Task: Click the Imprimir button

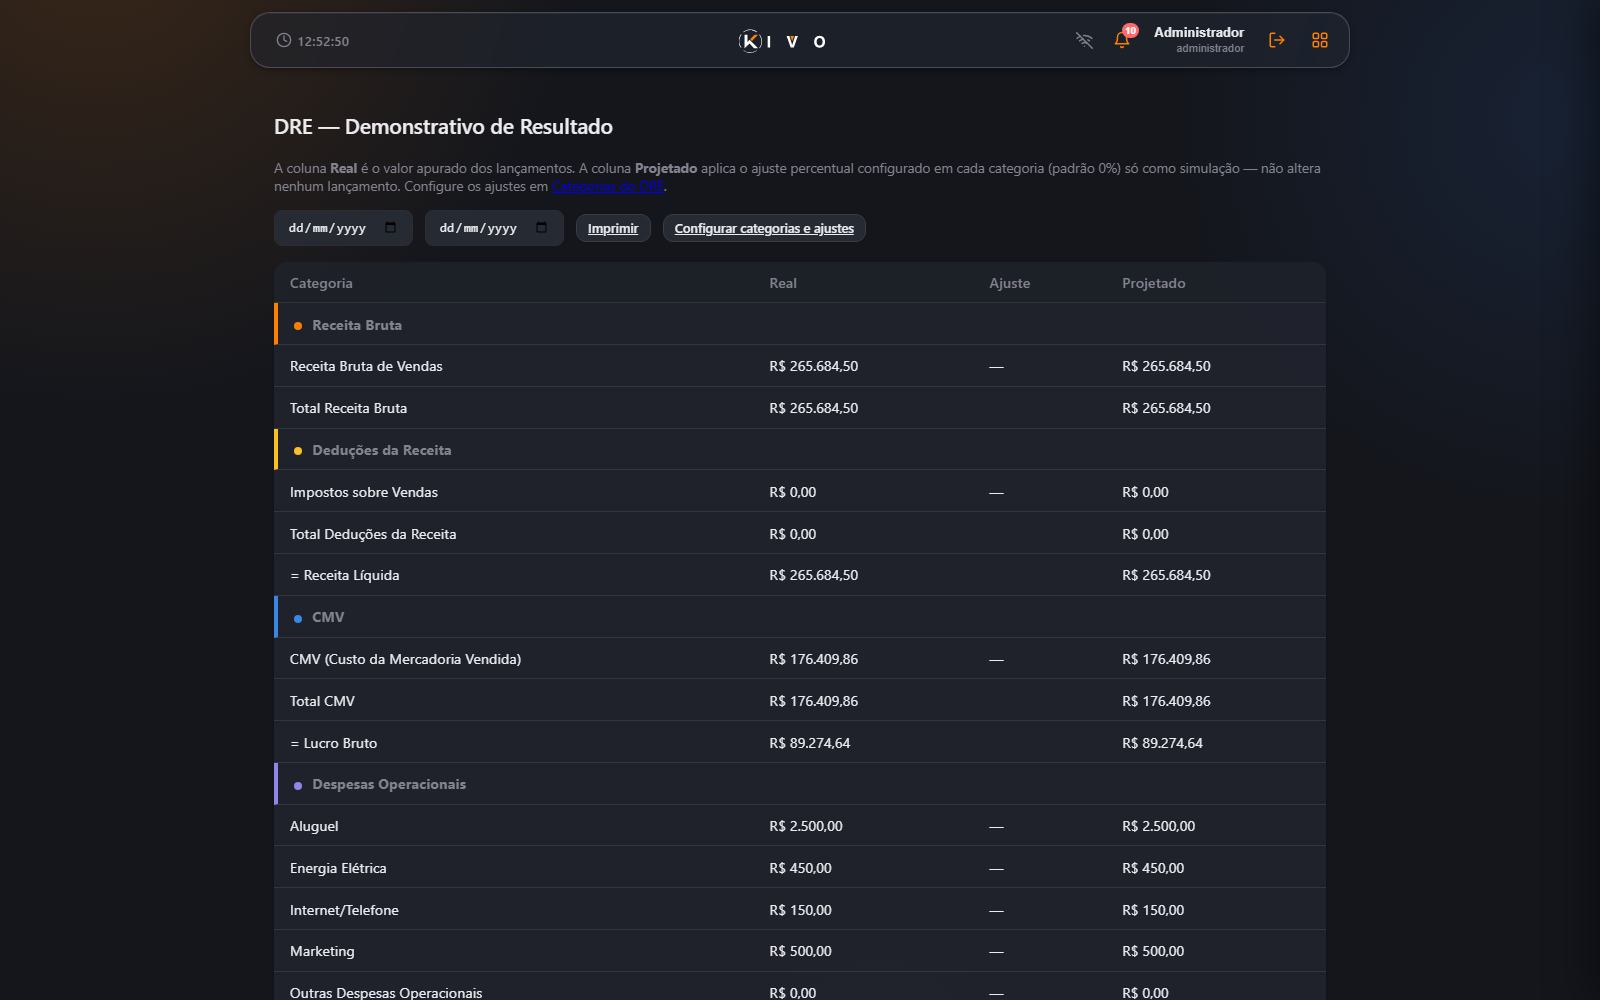Action: pyautogui.click(x=613, y=228)
